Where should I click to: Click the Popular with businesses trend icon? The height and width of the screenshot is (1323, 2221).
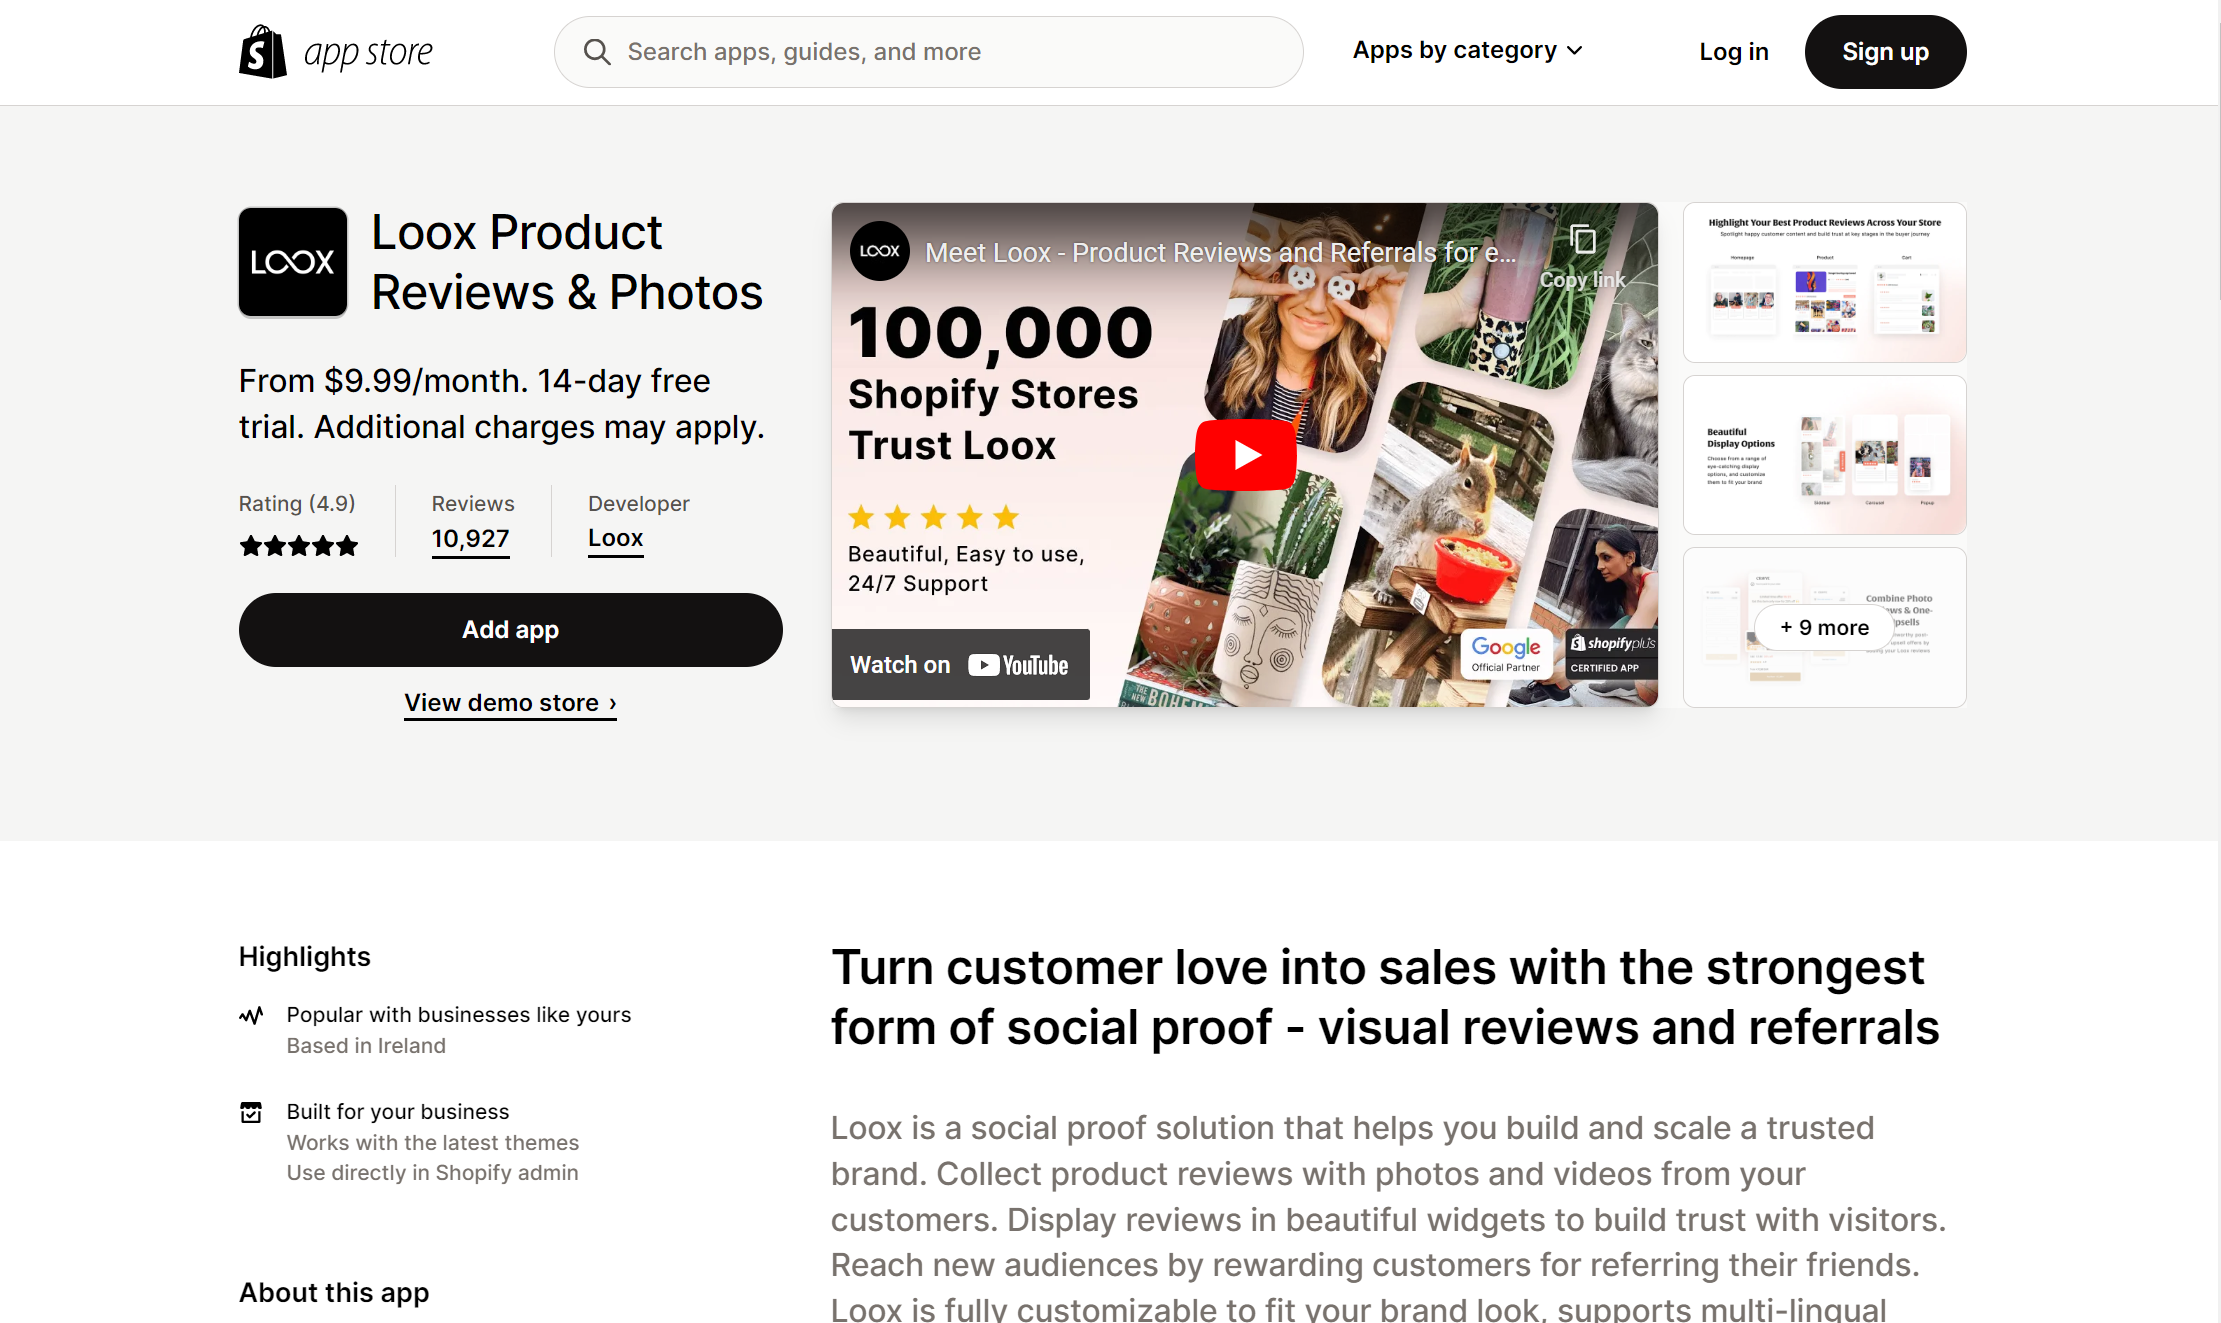[x=251, y=1016]
